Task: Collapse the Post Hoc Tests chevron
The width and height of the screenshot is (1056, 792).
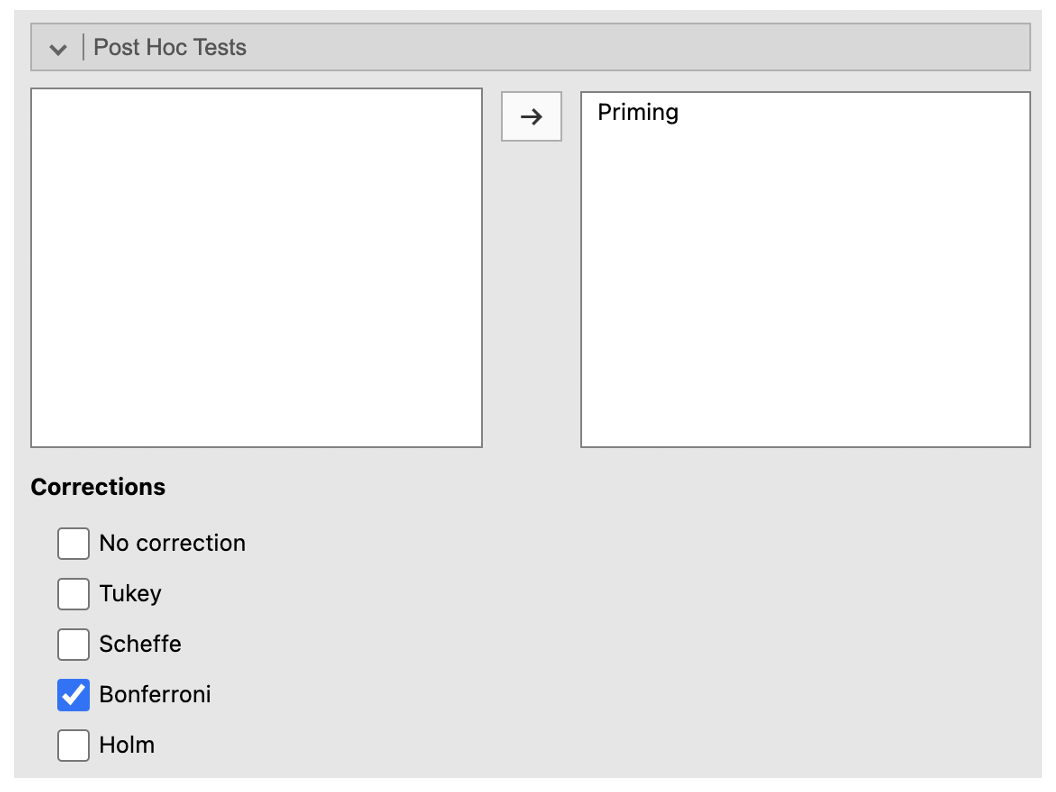Action: [58, 49]
